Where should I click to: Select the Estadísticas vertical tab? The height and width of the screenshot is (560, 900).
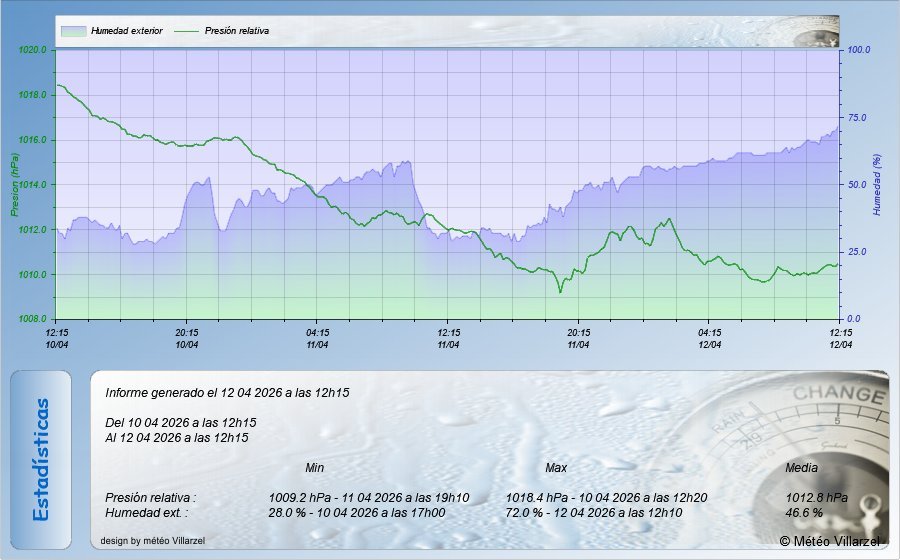[41, 459]
